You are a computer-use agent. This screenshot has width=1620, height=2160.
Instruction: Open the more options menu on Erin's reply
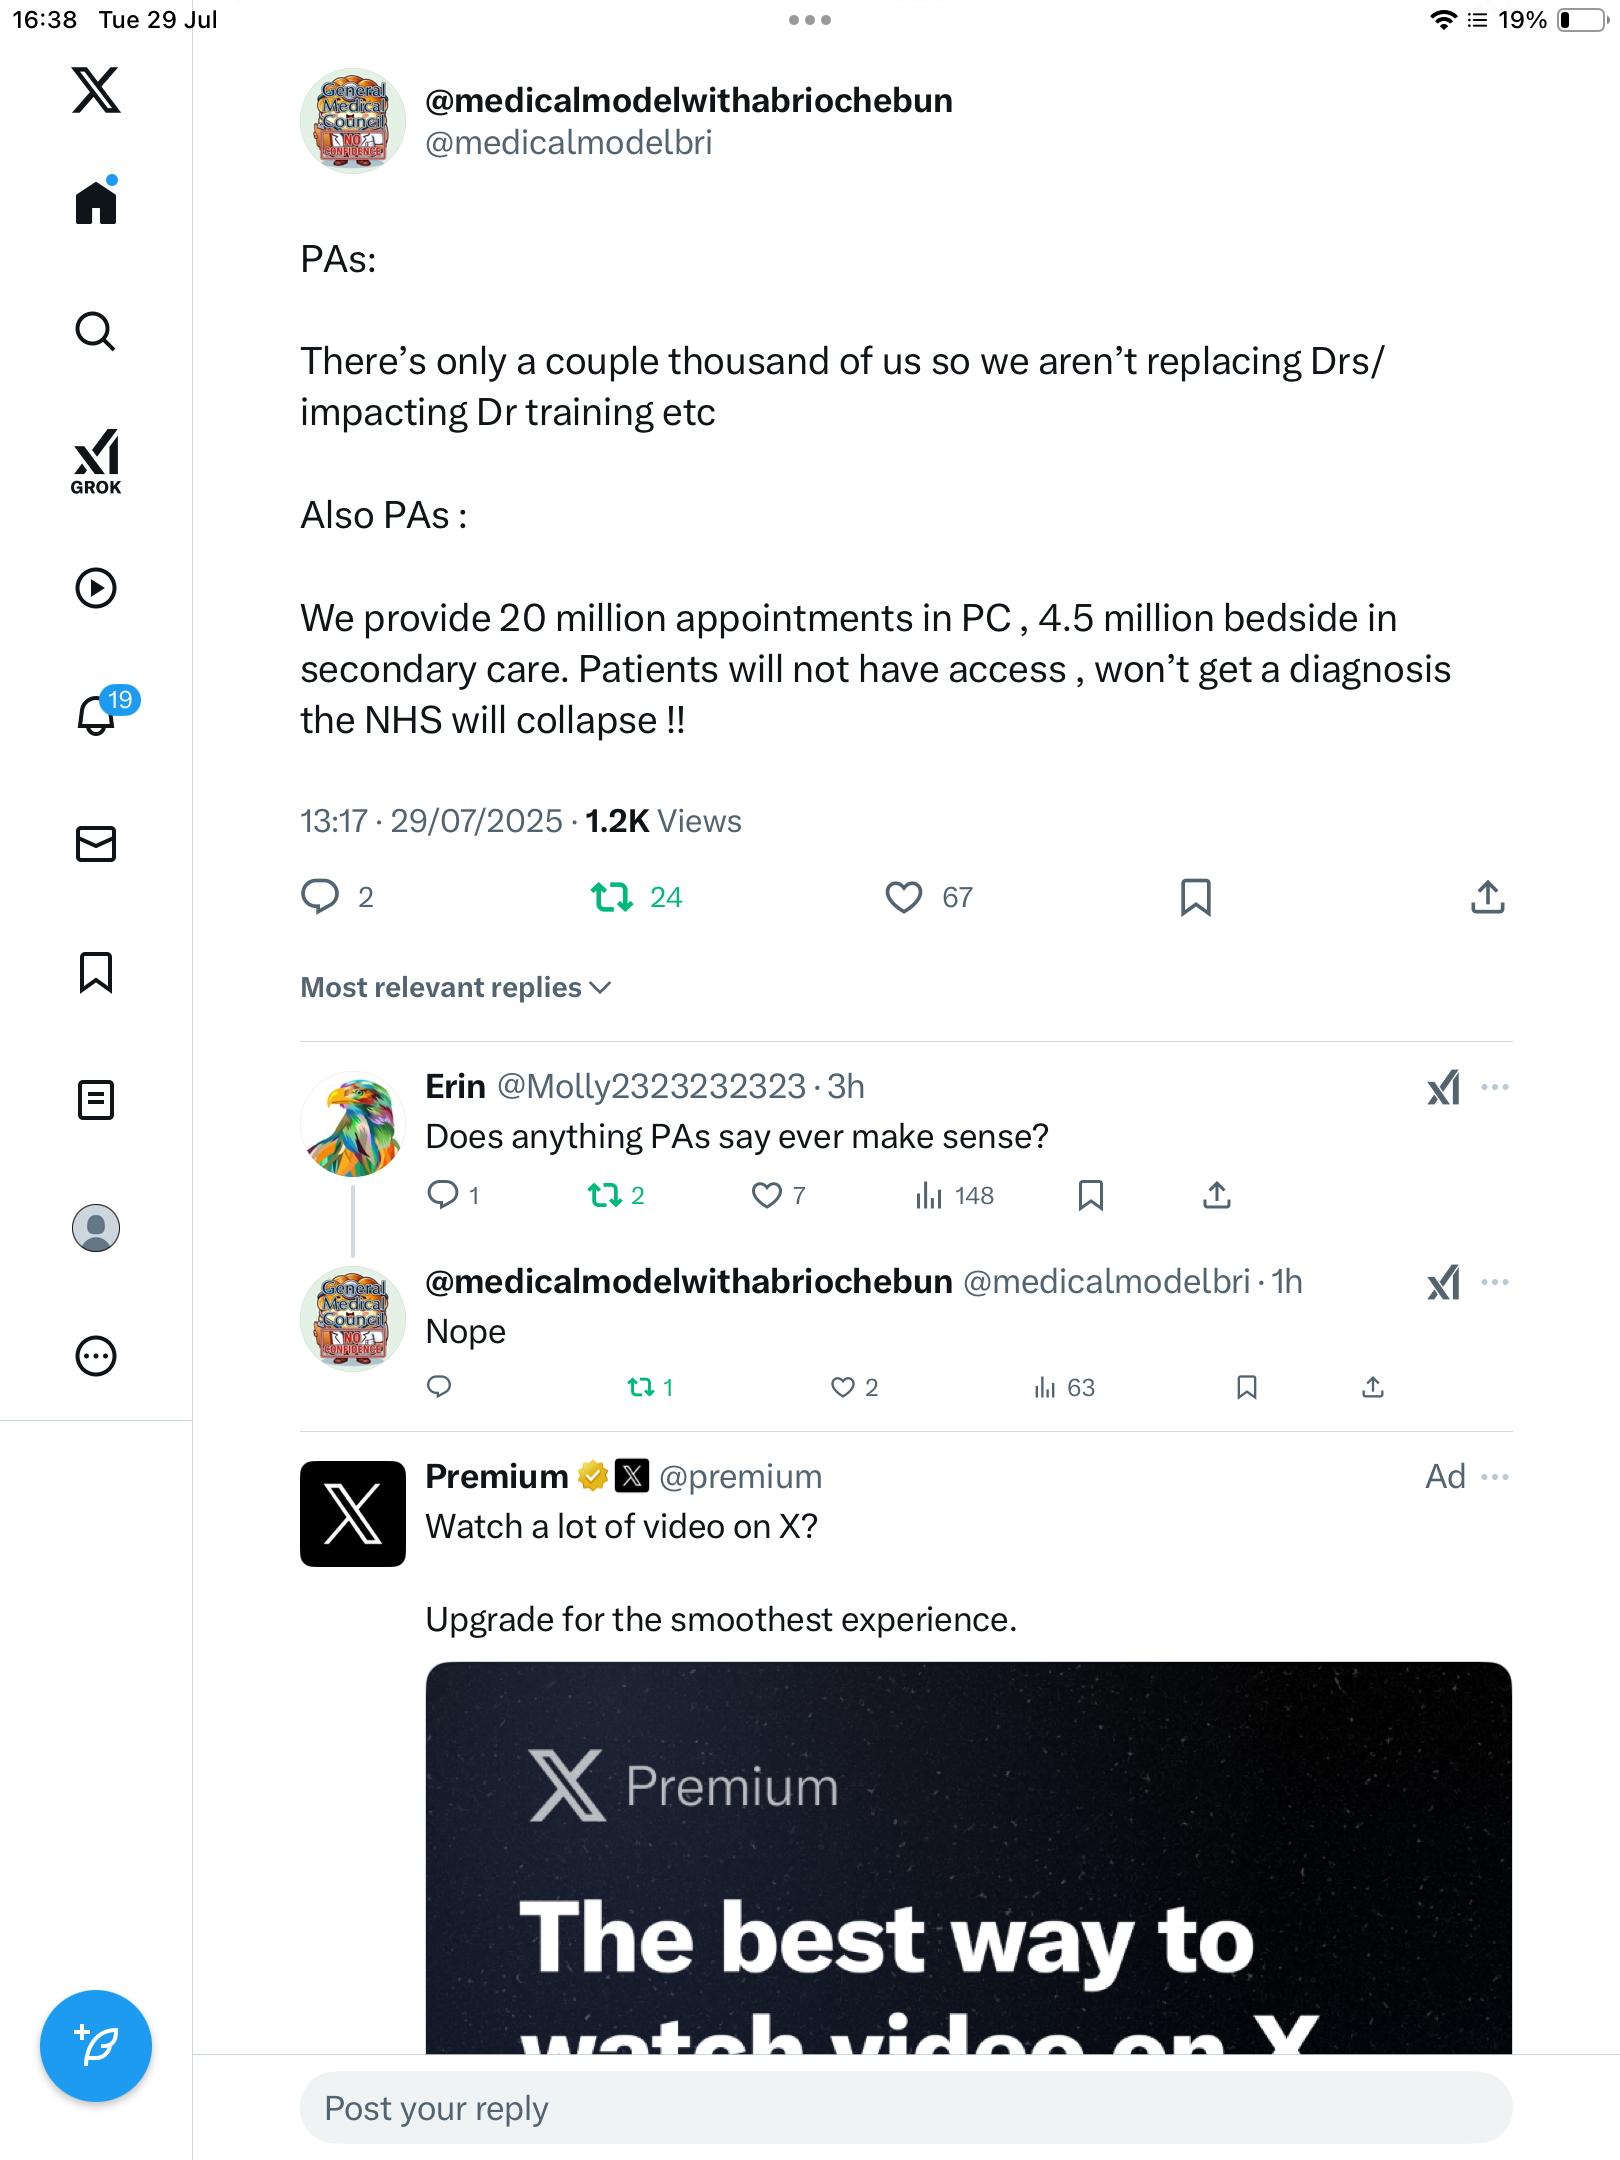[x=1495, y=1087]
